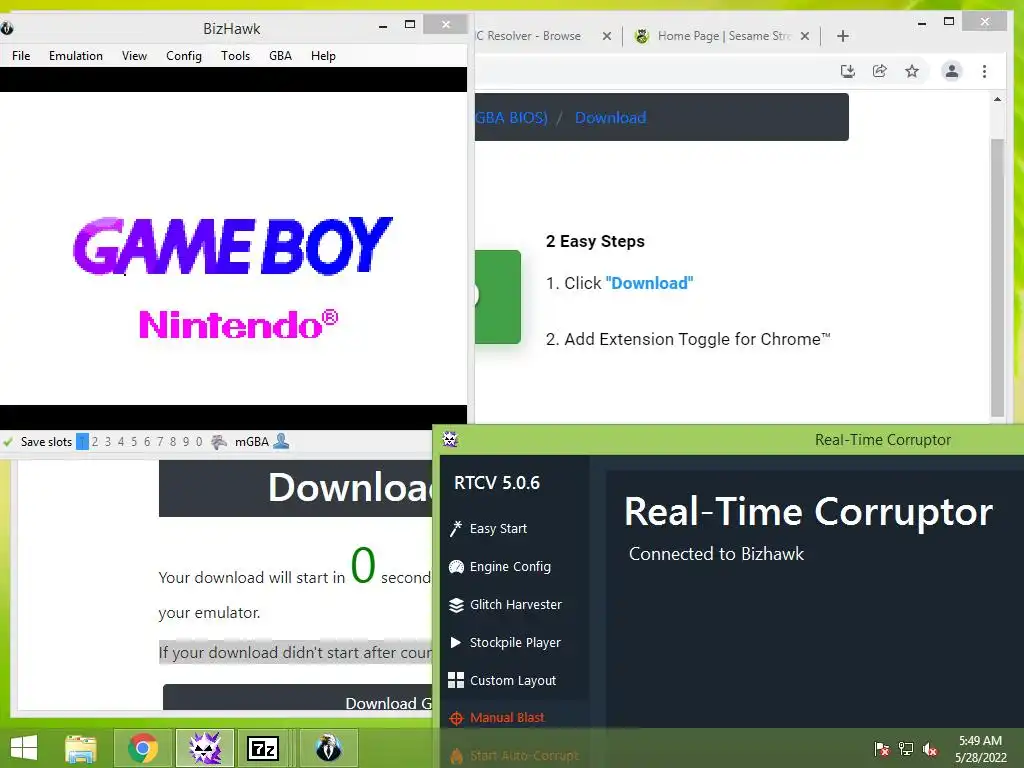Image resolution: width=1024 pixels, height=768 pixels.
Task: Click the RTCV window title icon
Action: click(450, 440)
